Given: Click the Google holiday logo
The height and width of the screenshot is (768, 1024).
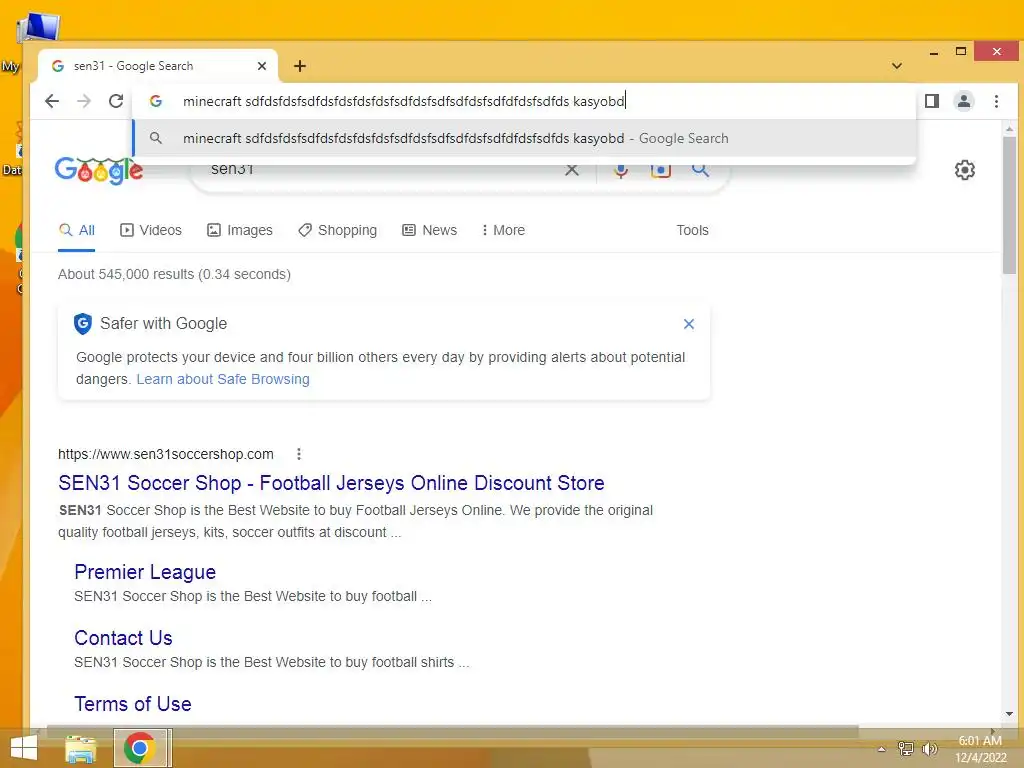Looking at the screenshot, I should click(99, 170).
